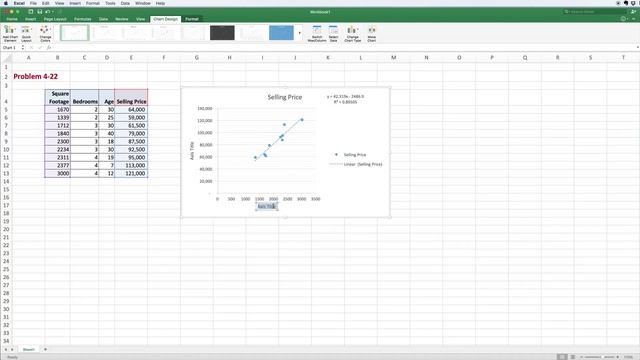Open the Select Data dialog
The width and height of the screenshot is (640, 360).
point(333,33)
